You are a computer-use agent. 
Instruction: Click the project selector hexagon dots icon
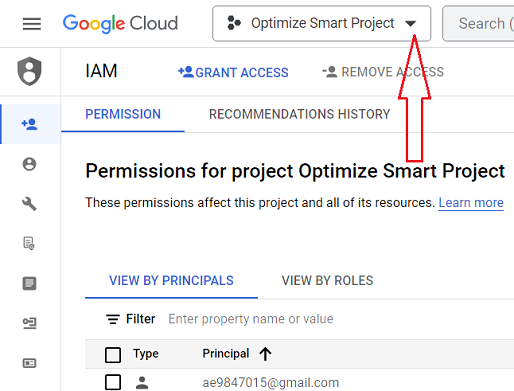click(x=234, y=23)
